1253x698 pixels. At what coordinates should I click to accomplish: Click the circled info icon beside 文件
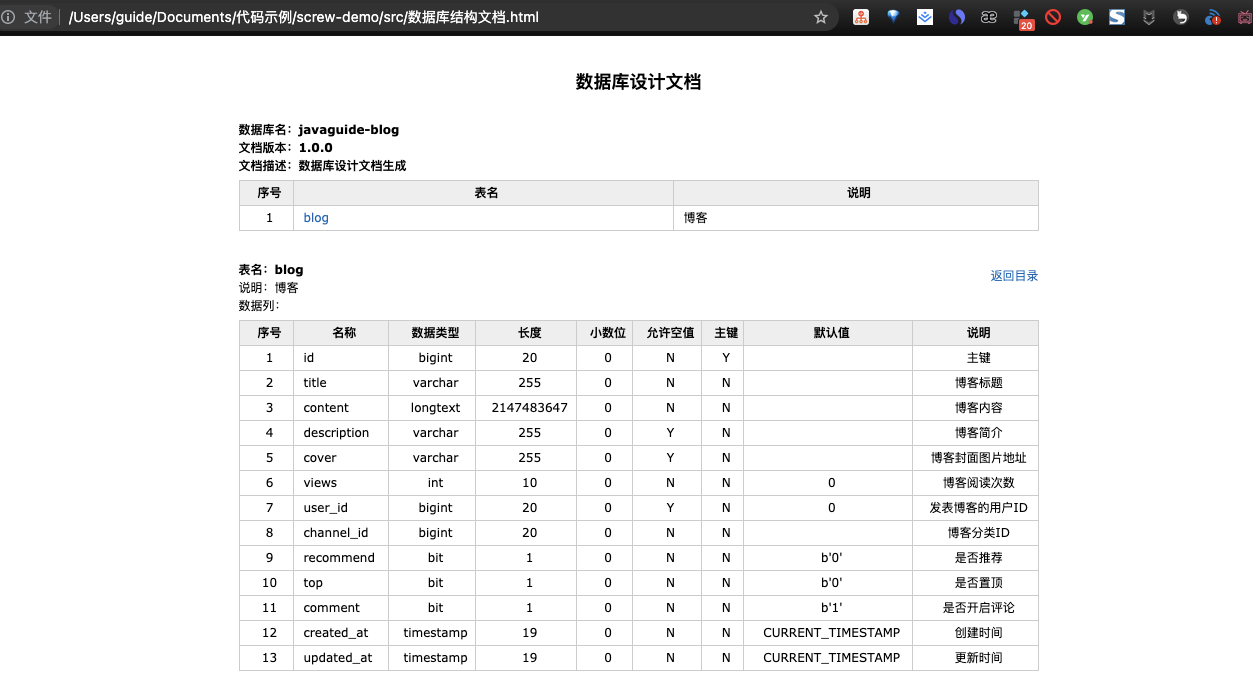pos(10,17)
